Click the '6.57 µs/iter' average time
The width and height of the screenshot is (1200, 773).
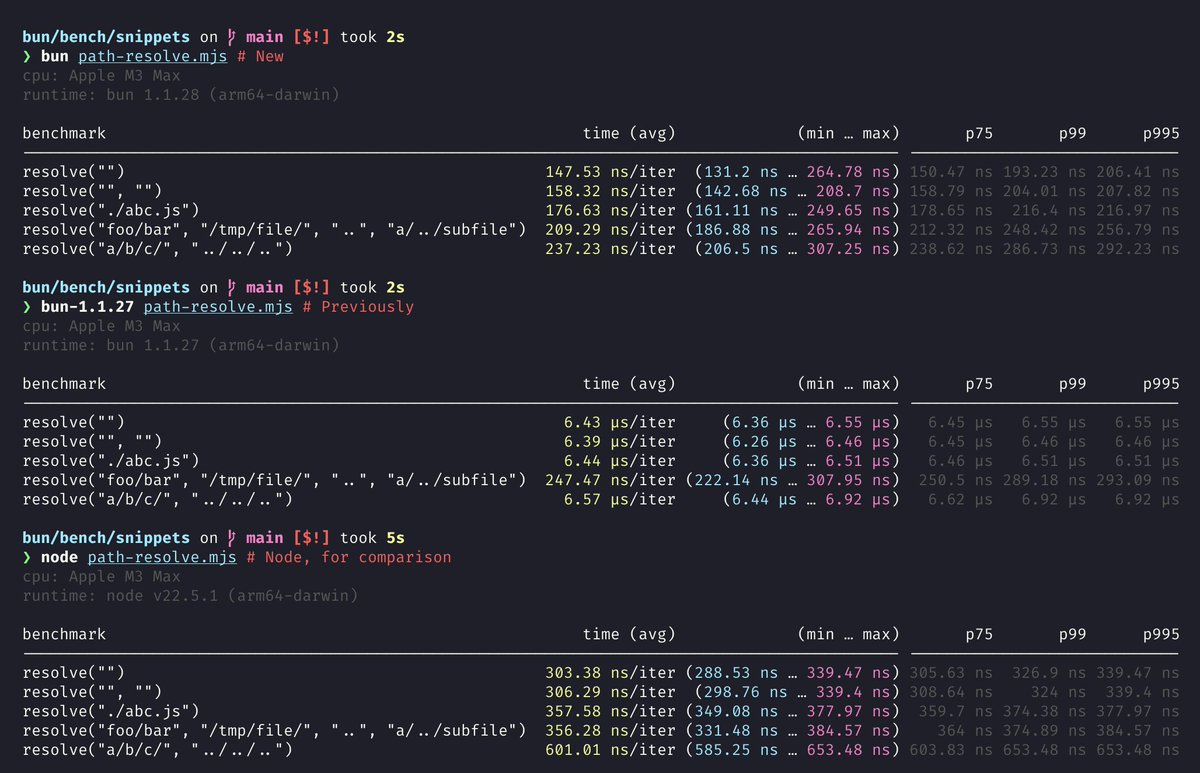coord(619,499)
